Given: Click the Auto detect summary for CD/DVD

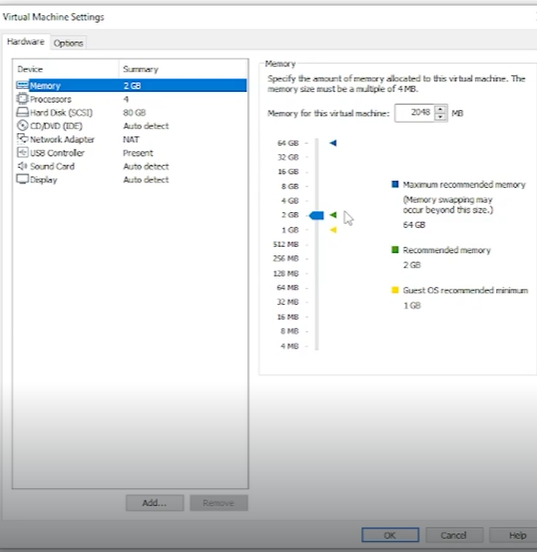Looking at the screenshot, I should coord(146,126).
